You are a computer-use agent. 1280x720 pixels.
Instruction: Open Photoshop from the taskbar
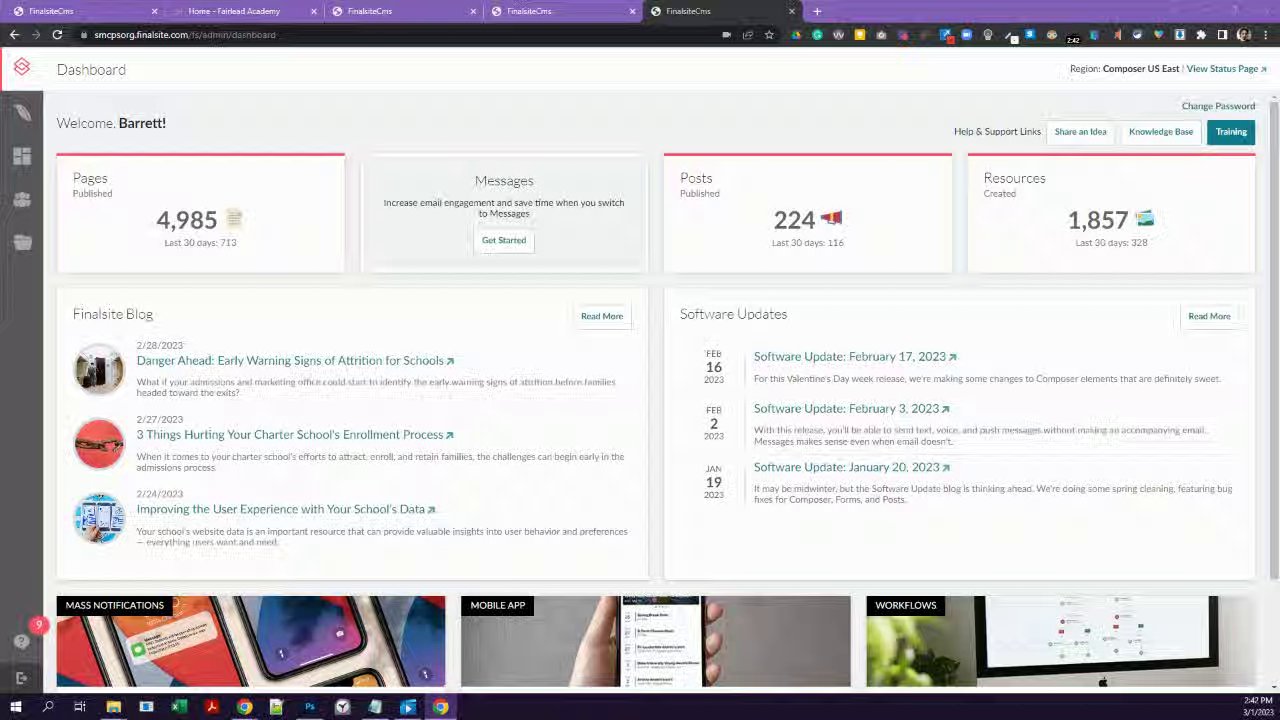click(310, 707)
